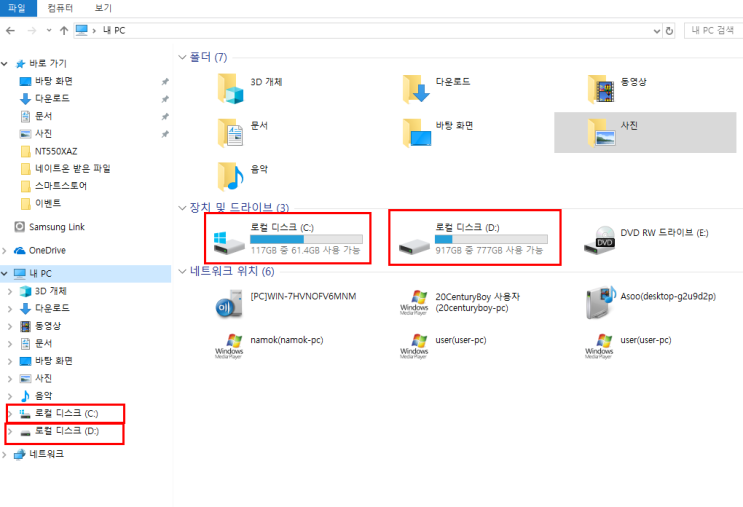Click the C: drive usage bar

[x=306, y=239]
